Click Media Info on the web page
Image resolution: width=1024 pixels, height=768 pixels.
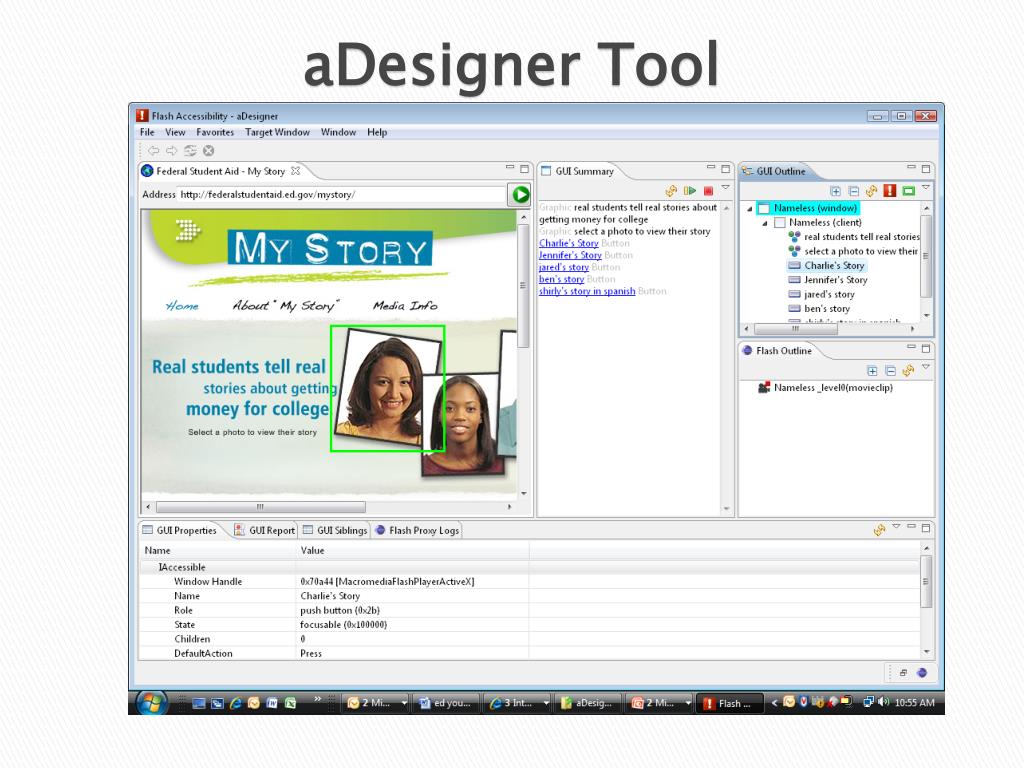tap(405, 306)
